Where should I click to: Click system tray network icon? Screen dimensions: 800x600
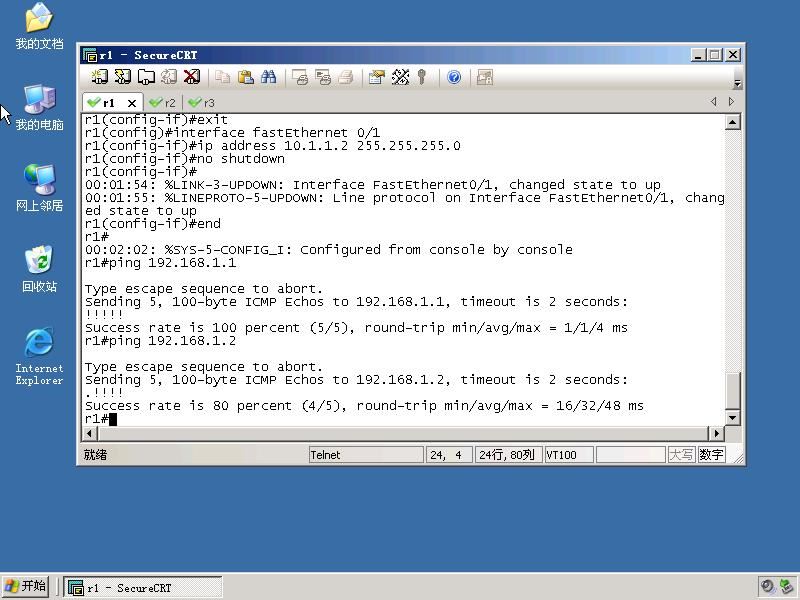786,586
